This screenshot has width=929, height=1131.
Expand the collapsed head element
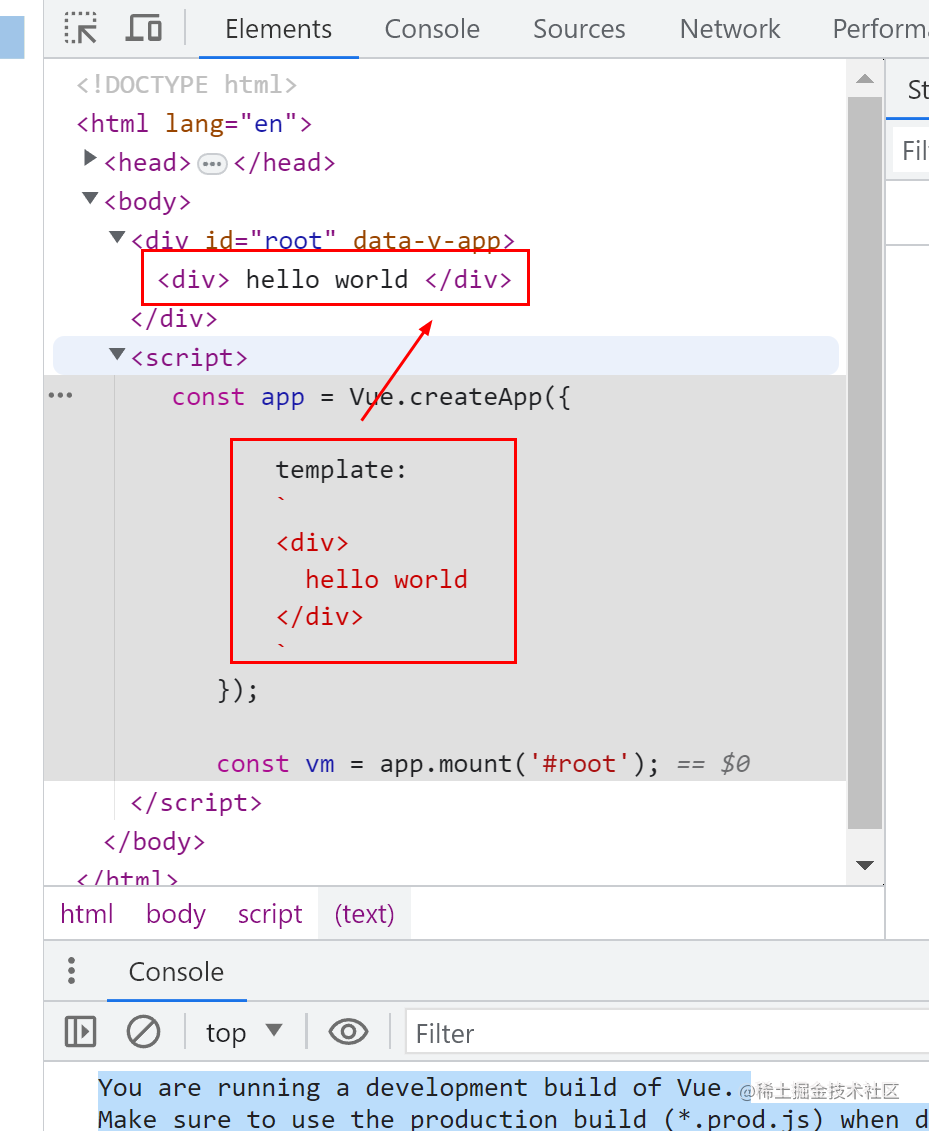point(90,158)
